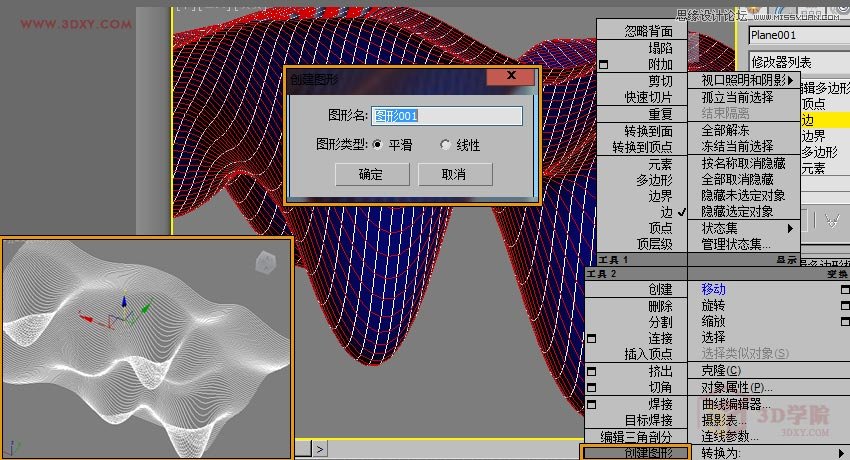850x460 pixels.
Task: Choose 编辑三角剖分 menu entry
Action: point(636,437)
